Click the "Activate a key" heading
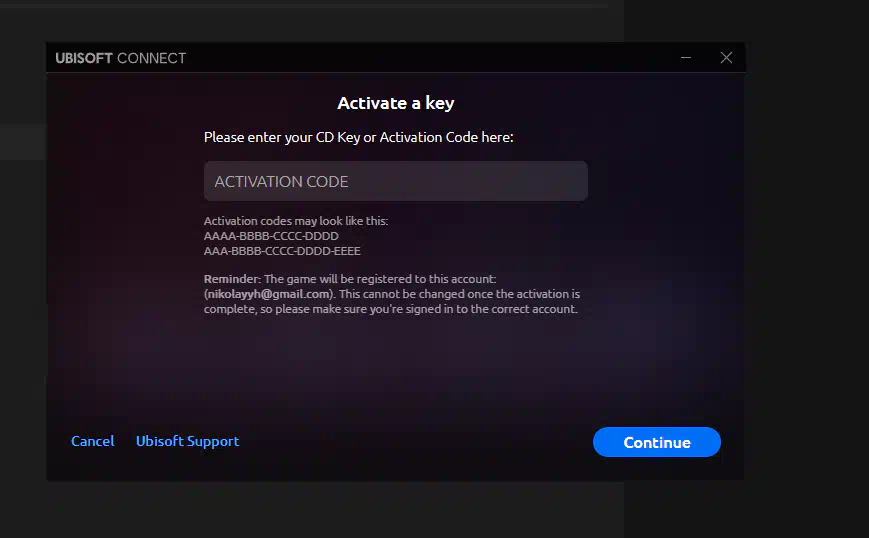869x538 pixels. coord(395,103)
